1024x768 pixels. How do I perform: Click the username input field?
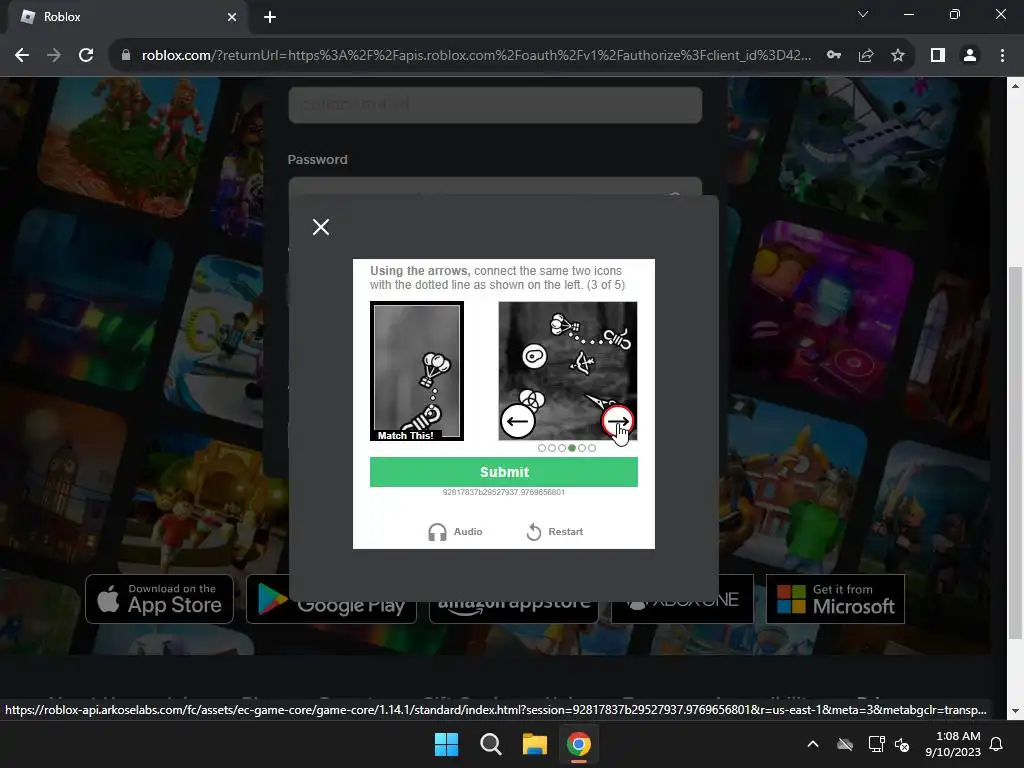pyautogui.click(x=494, y=104)
